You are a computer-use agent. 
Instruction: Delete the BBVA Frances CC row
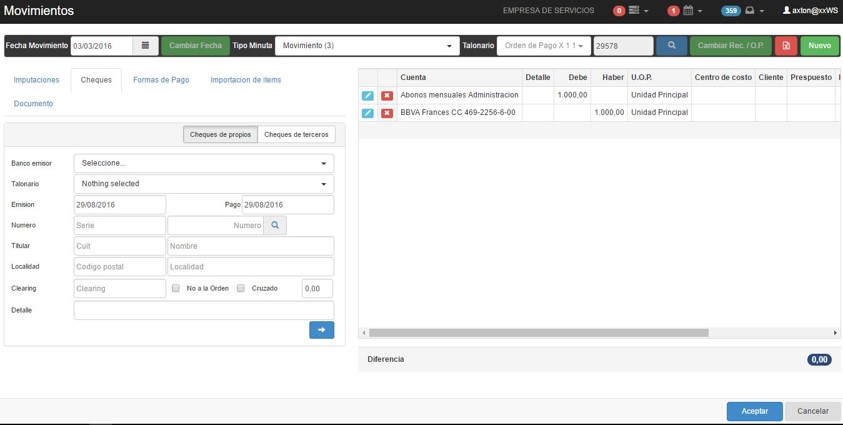pos(387,113)
